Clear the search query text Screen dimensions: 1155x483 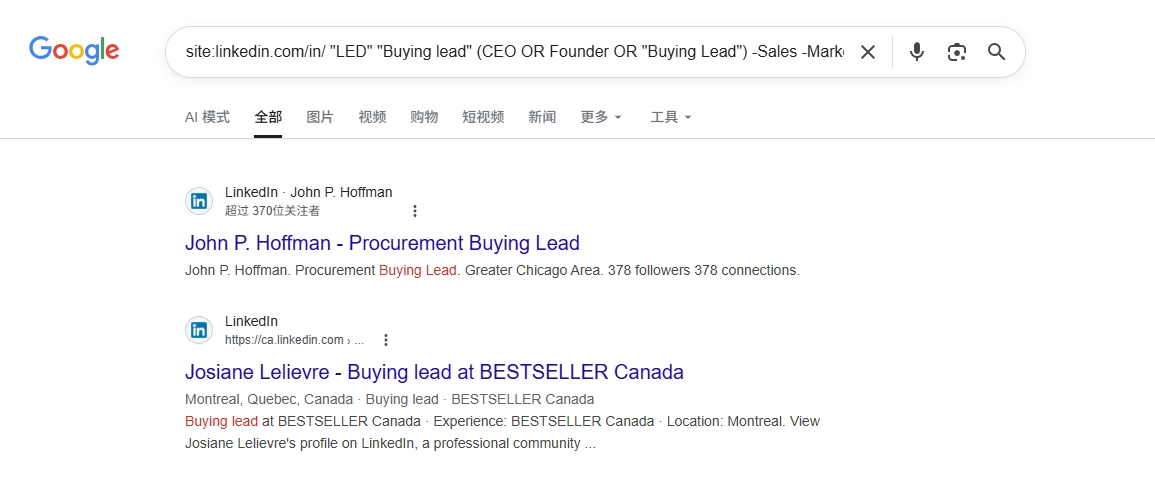pos(868,52)
